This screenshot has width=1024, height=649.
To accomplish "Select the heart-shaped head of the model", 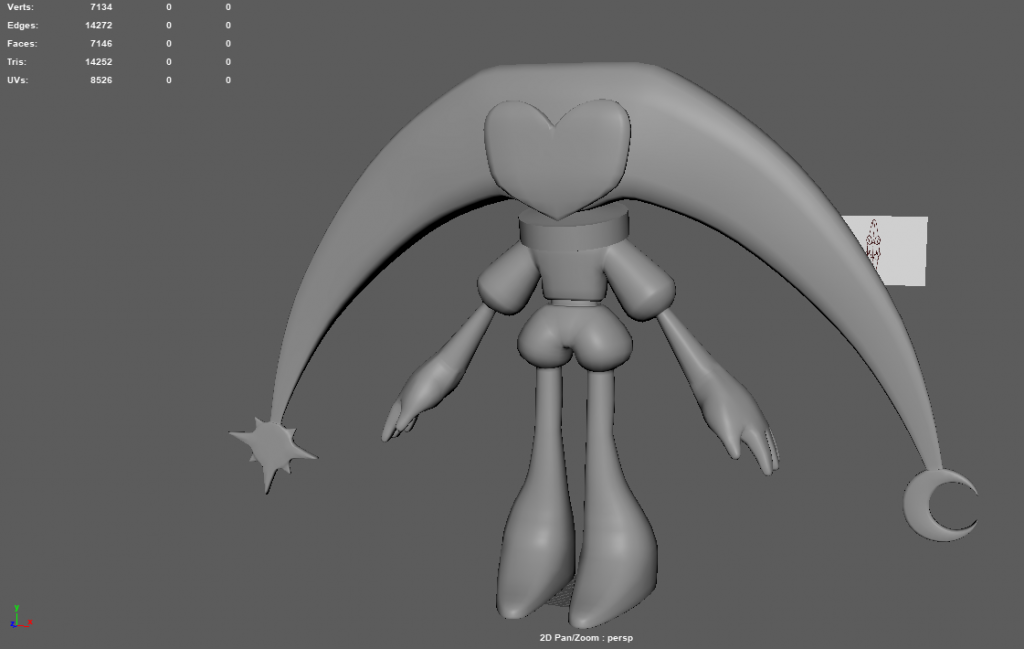I will pyautogui.click(x=557, y=159).
